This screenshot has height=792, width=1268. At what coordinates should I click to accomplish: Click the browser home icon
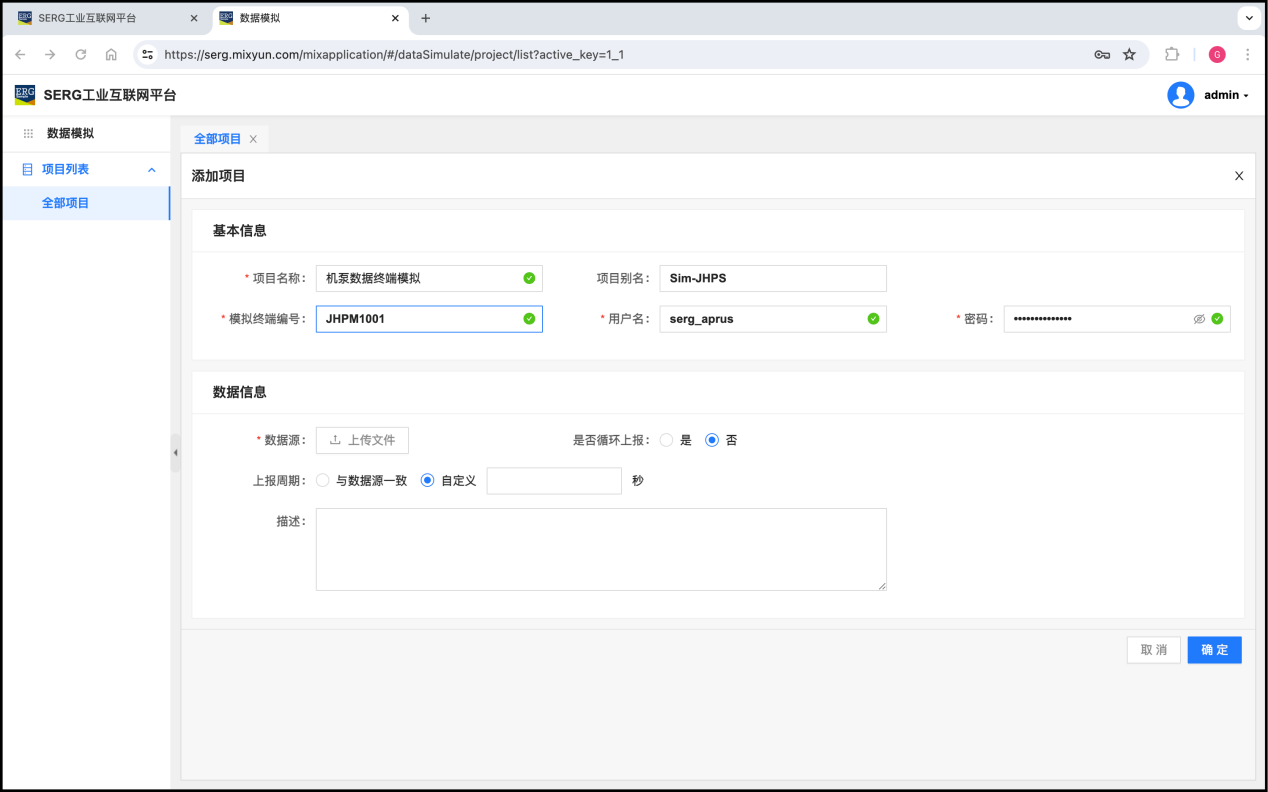click(x=111, y=55)
